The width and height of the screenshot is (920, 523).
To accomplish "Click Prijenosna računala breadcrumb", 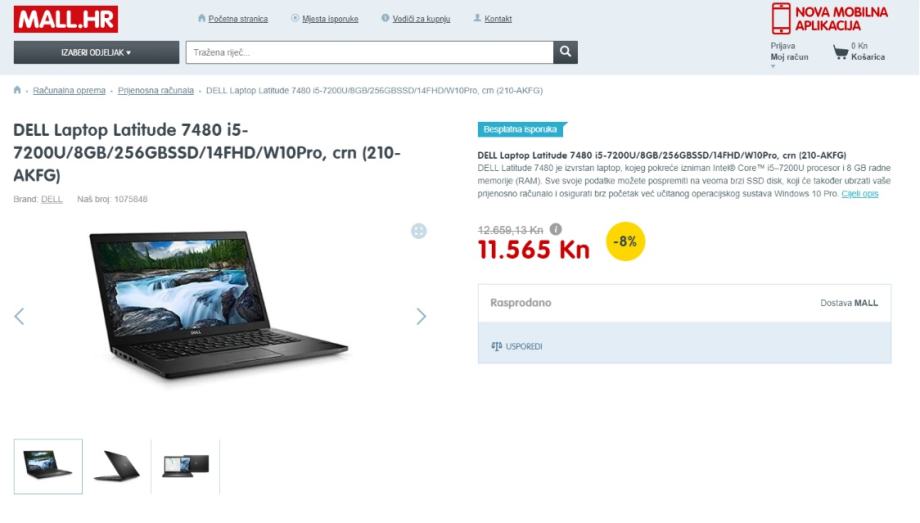I will click(x=155, y=90).
